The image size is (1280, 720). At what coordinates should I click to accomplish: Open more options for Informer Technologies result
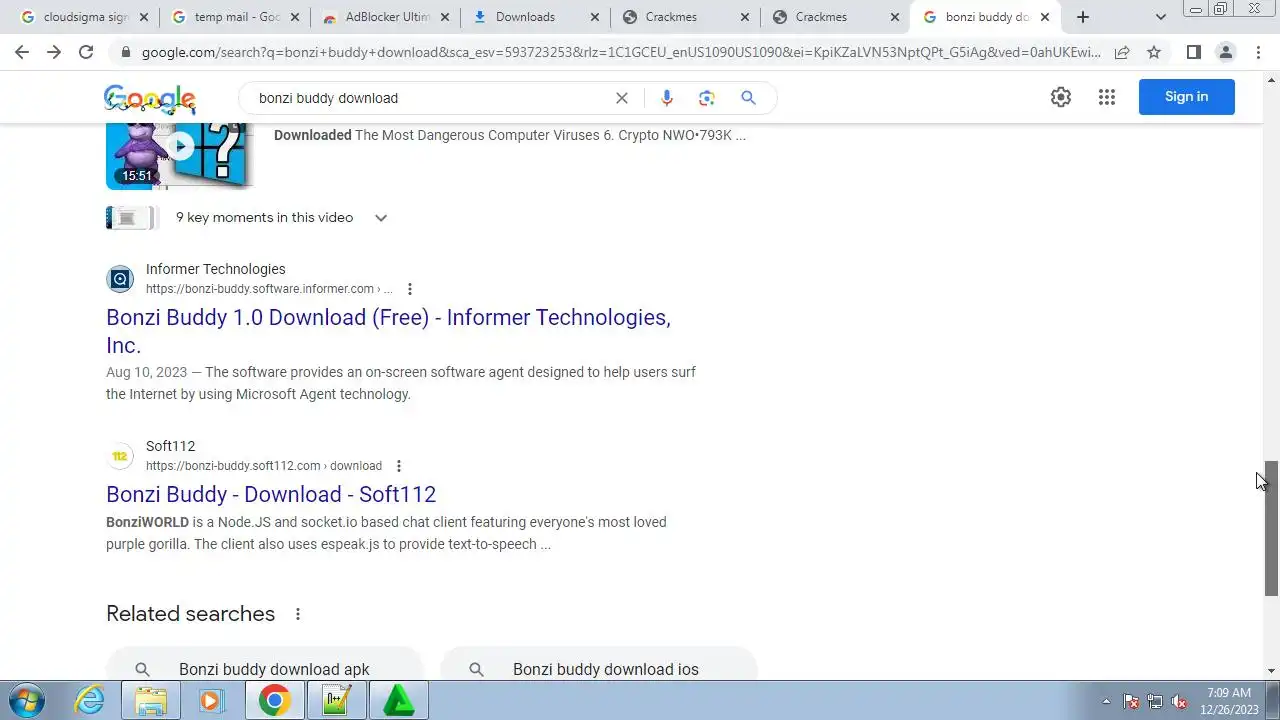tap(409, 289)
